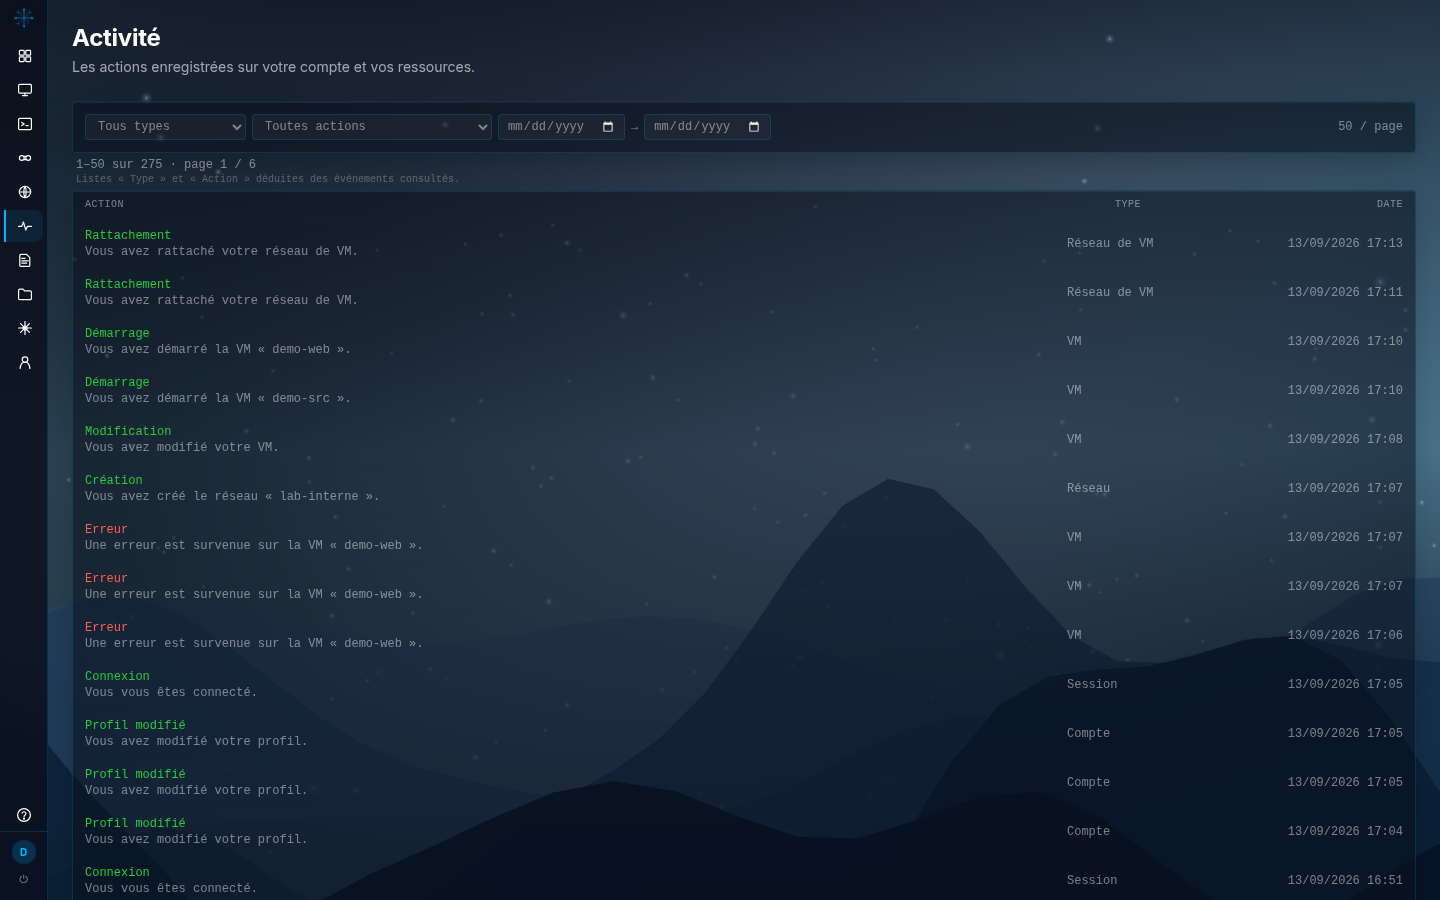The width and height of the screenshot is (1440, 900).
Task: Open the terminal console icon in sidebar
Action: tap(25, 124)
